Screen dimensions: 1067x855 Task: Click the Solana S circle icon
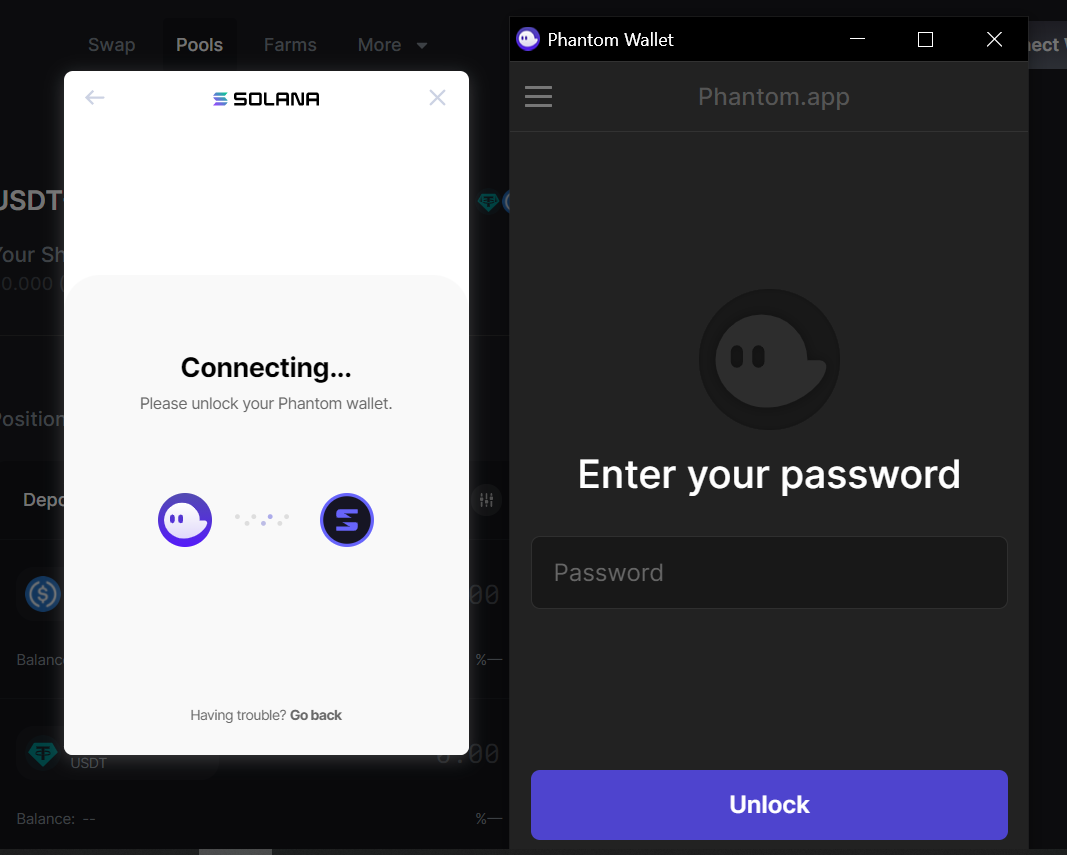[x=347, y=520]
